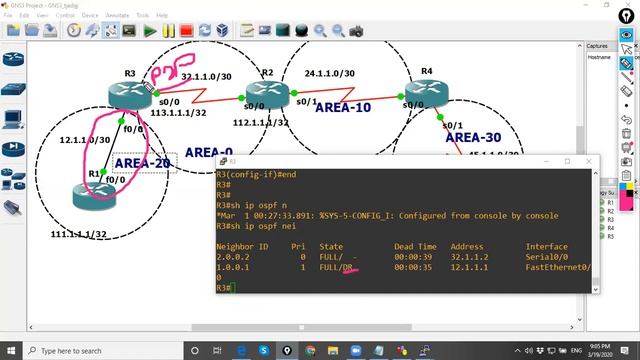Image resolution: width=640 pixels, height=360 pixels.
Task: Select the highlighter marker annotation tool
Action: click(626, 63)
